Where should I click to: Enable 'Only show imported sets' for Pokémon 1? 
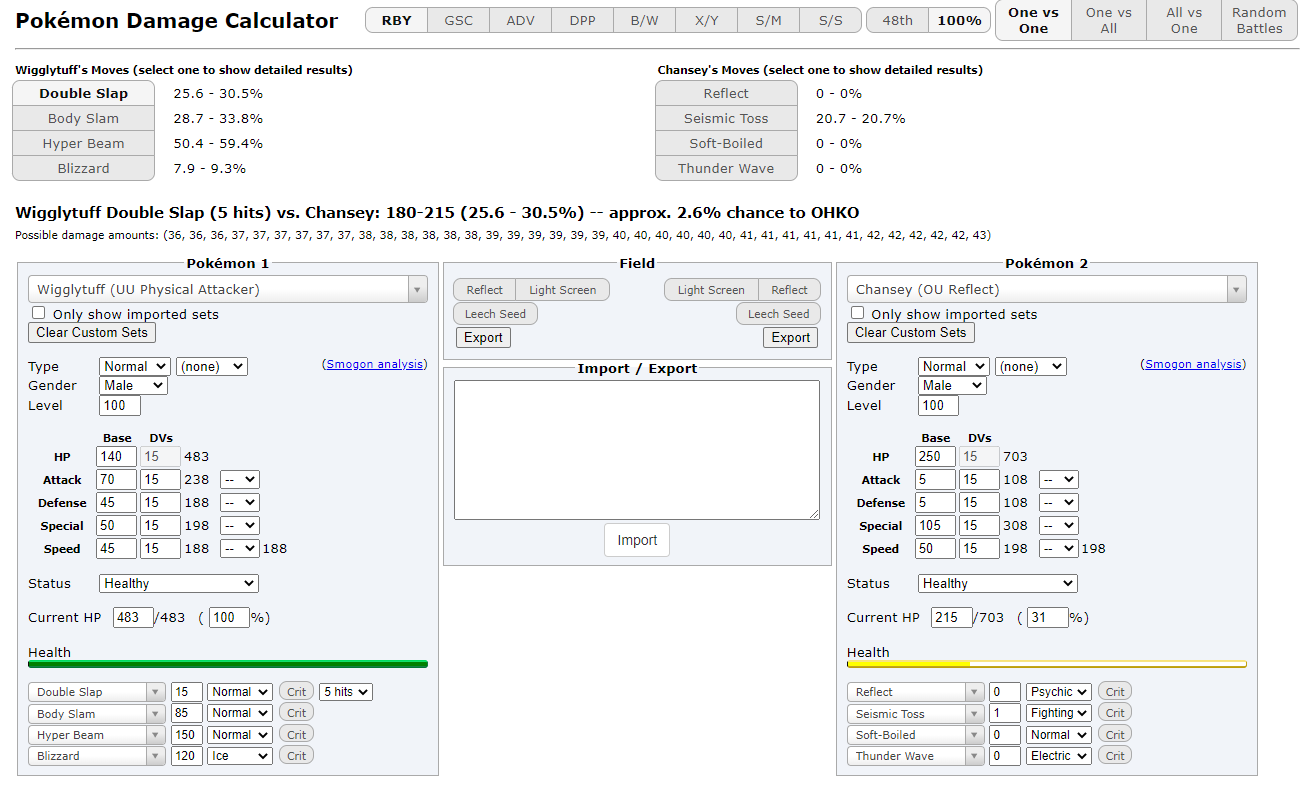pyautogui.click(x=39, y=313)
